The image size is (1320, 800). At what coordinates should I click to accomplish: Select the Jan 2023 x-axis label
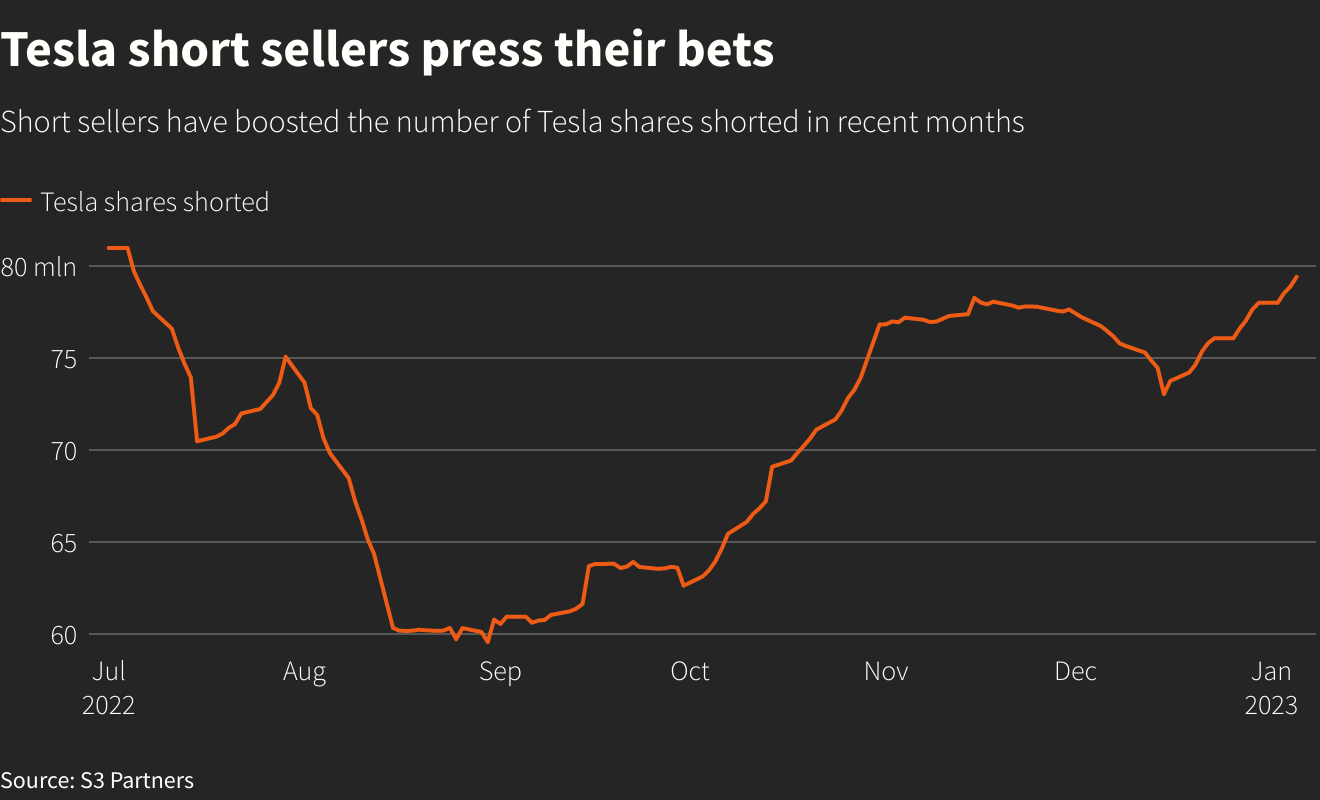point(1271,688)
